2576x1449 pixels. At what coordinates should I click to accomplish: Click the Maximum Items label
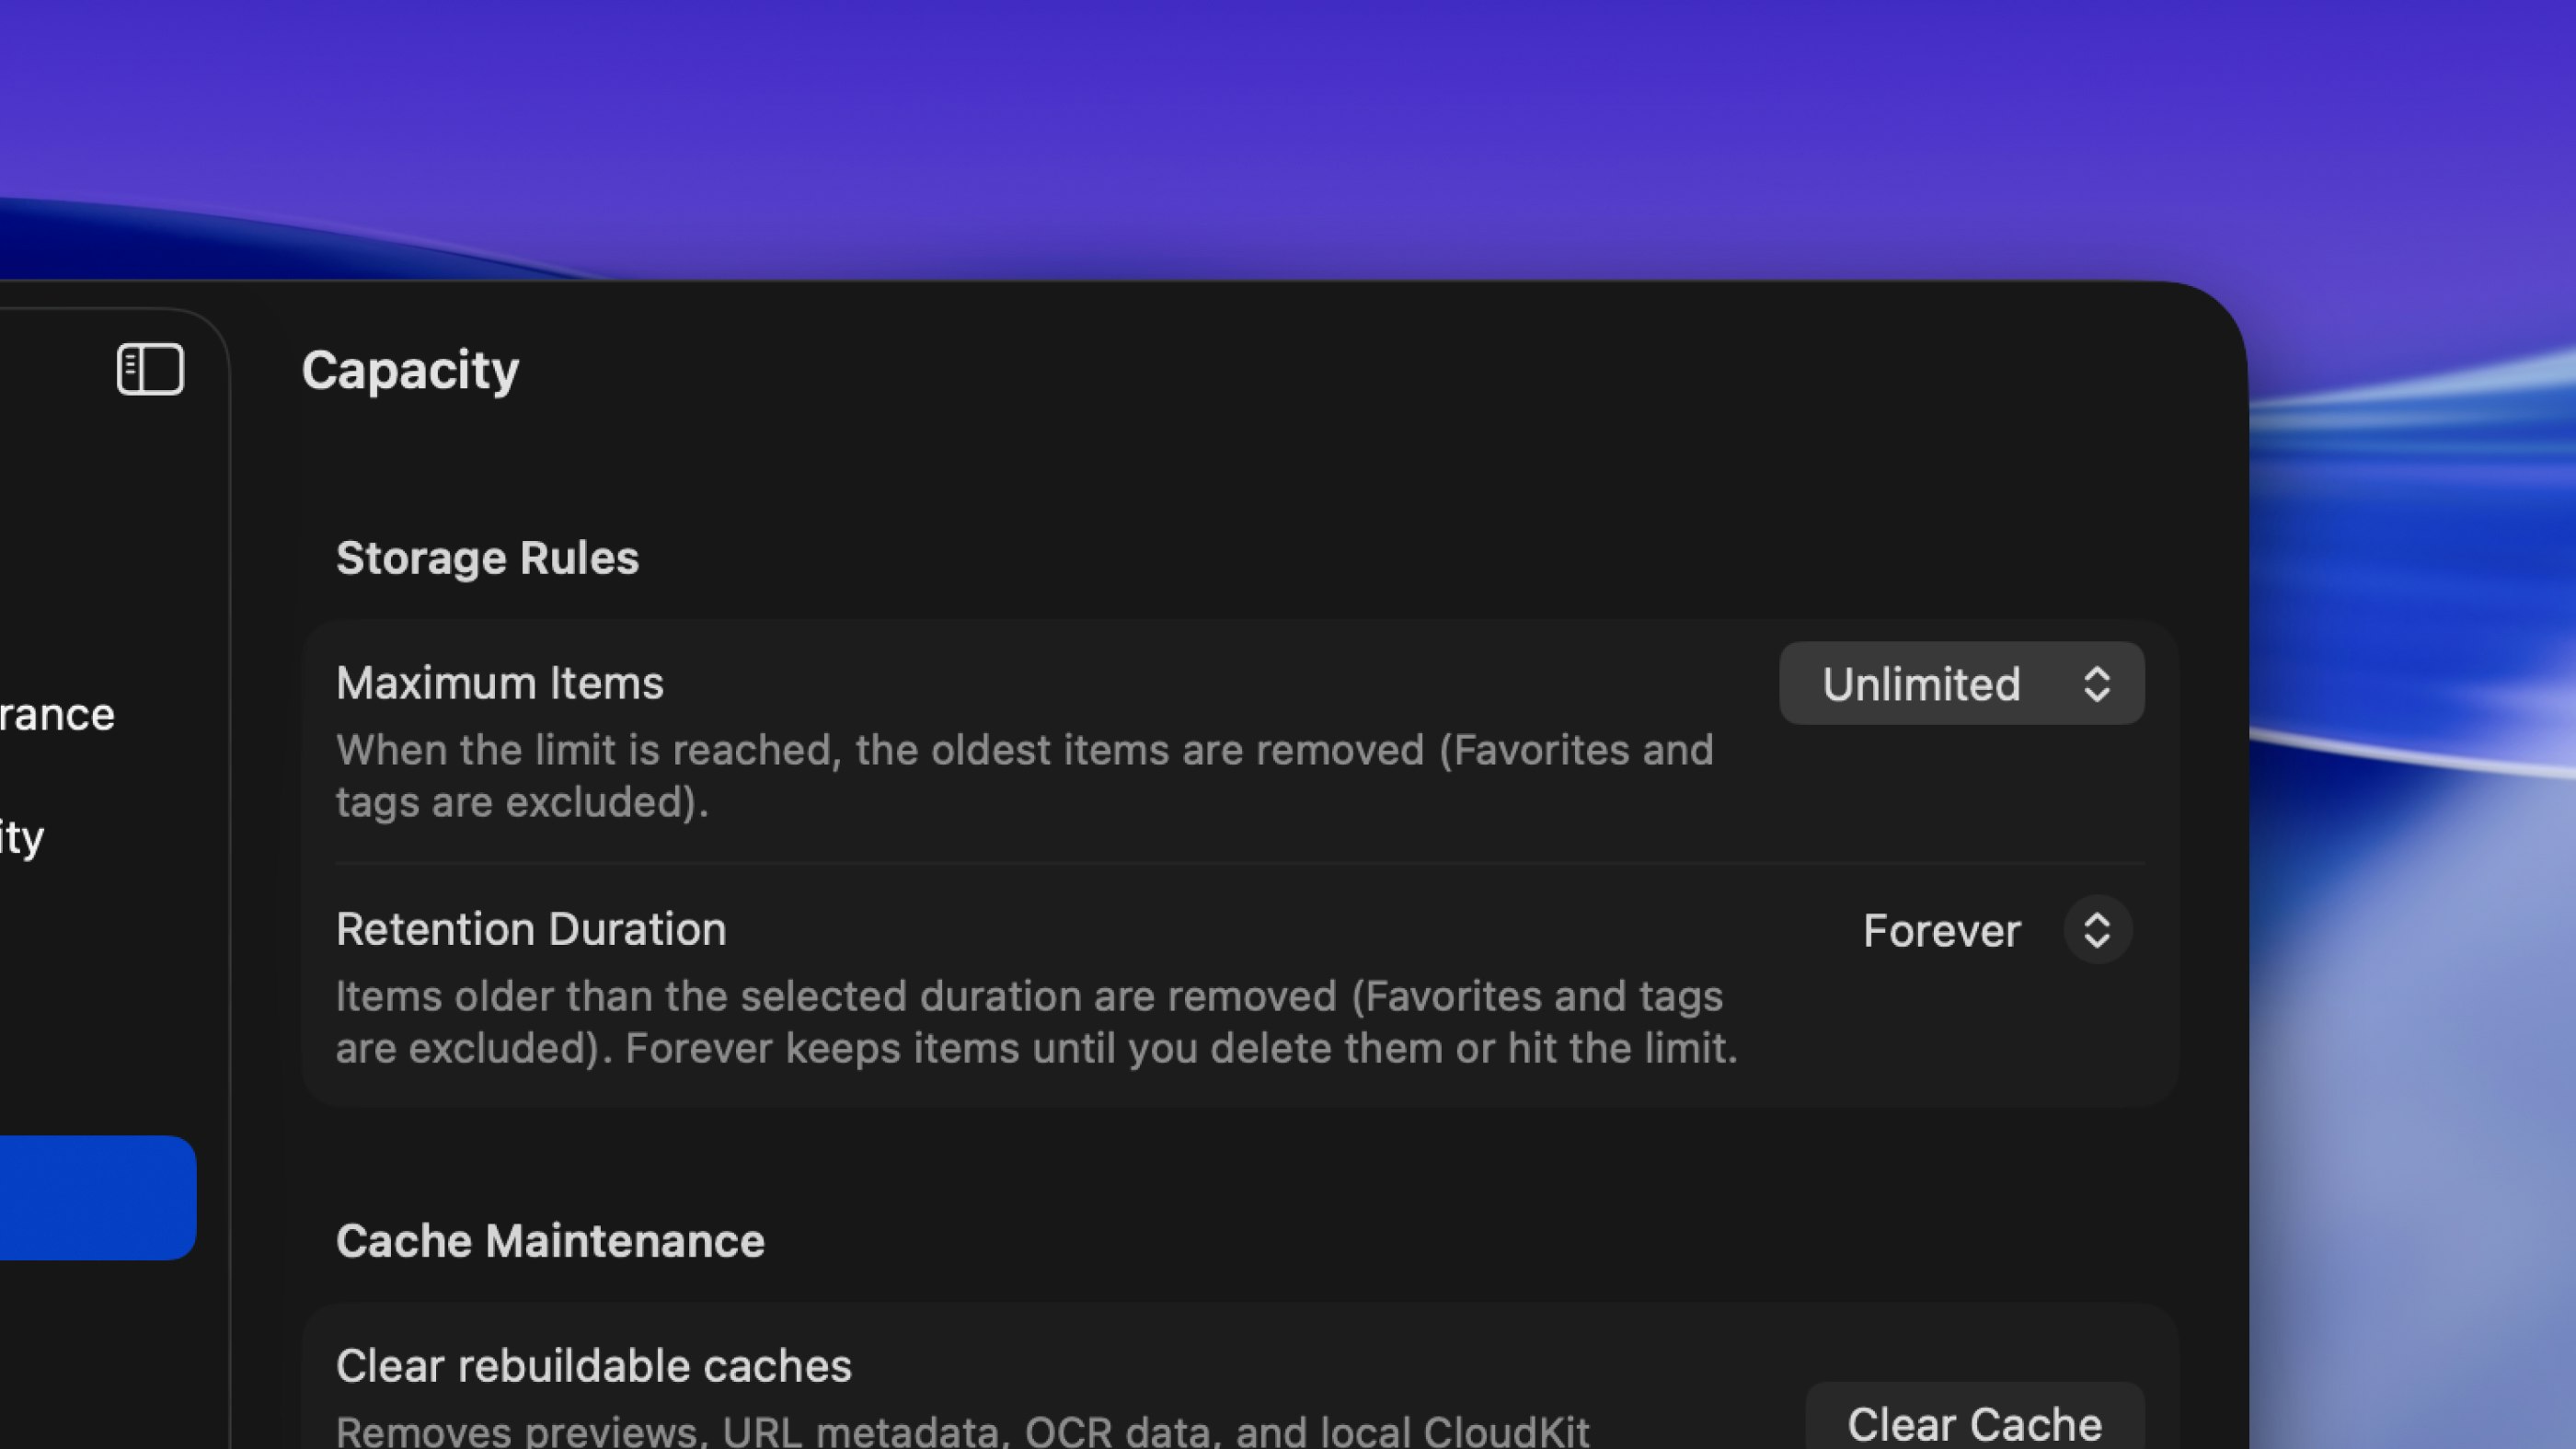pos(500,684)
